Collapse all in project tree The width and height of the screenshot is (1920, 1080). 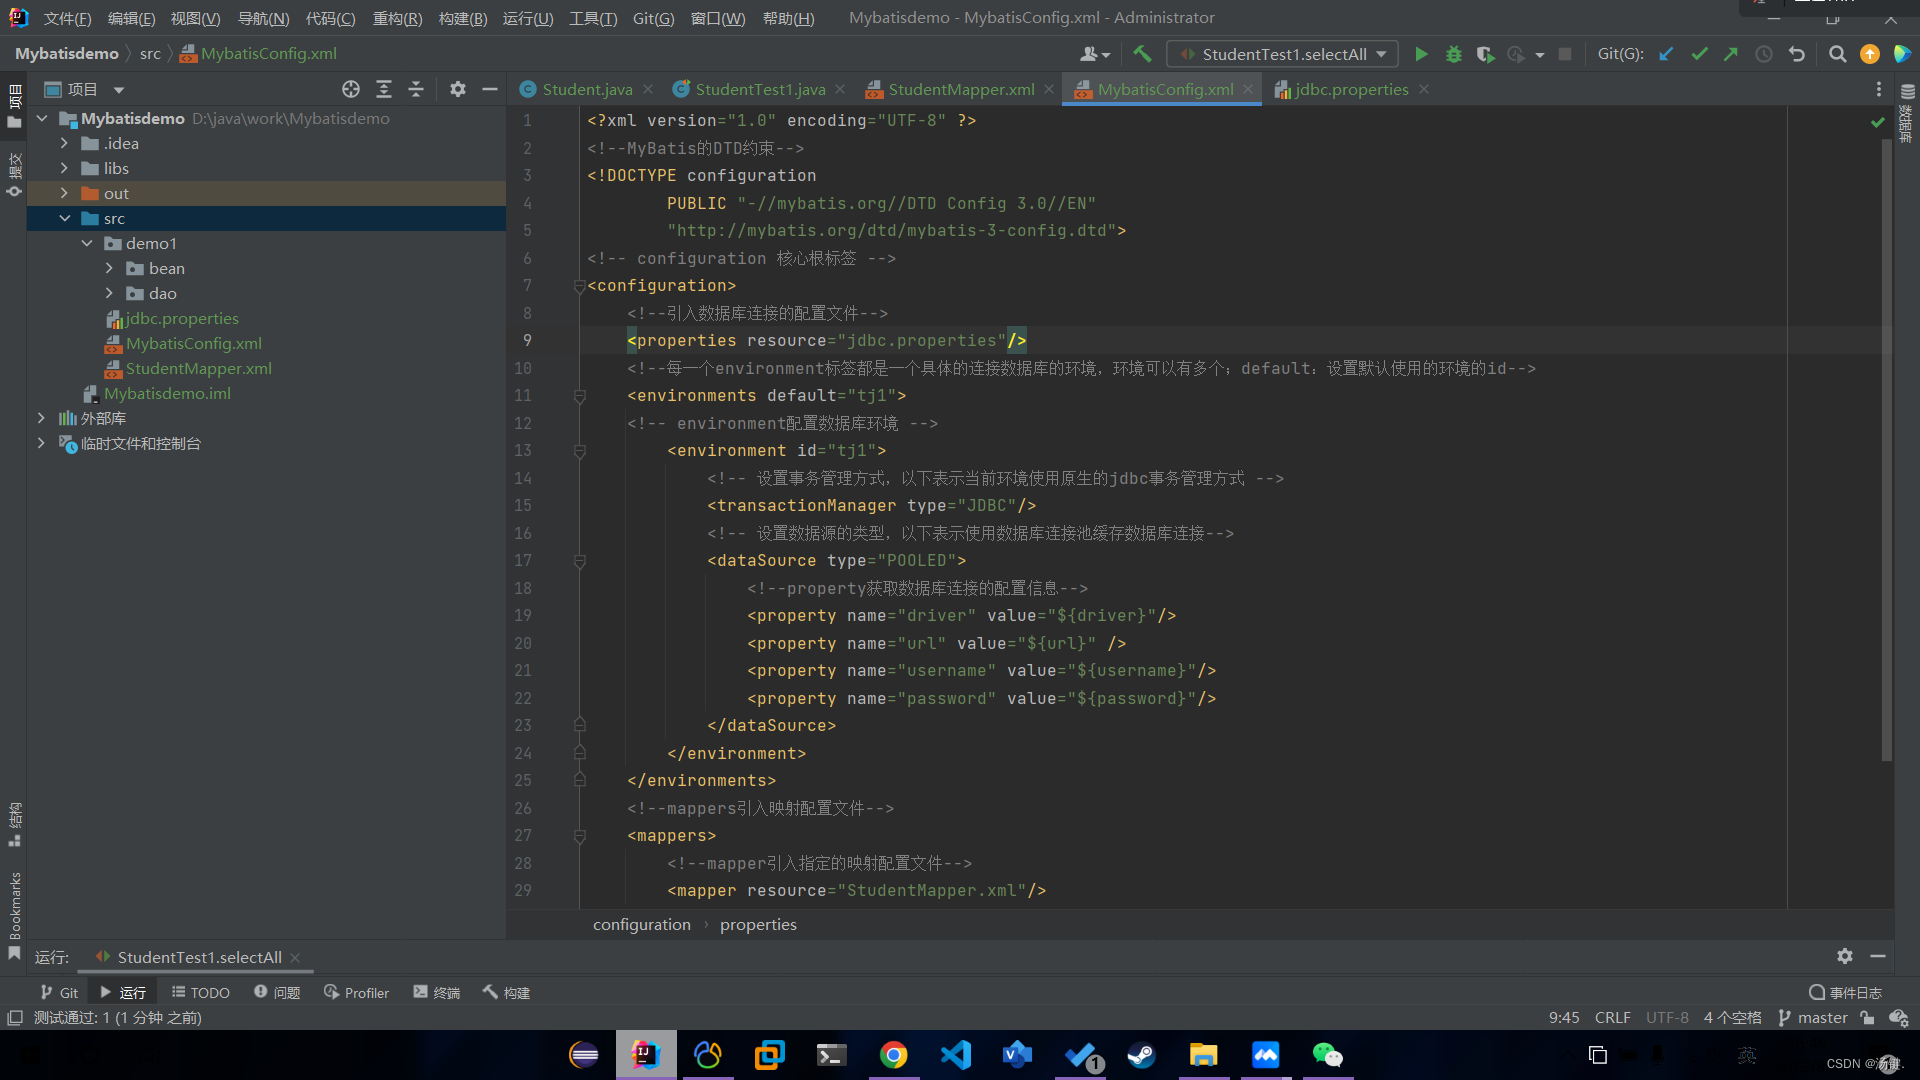click(x=416, y=89)
